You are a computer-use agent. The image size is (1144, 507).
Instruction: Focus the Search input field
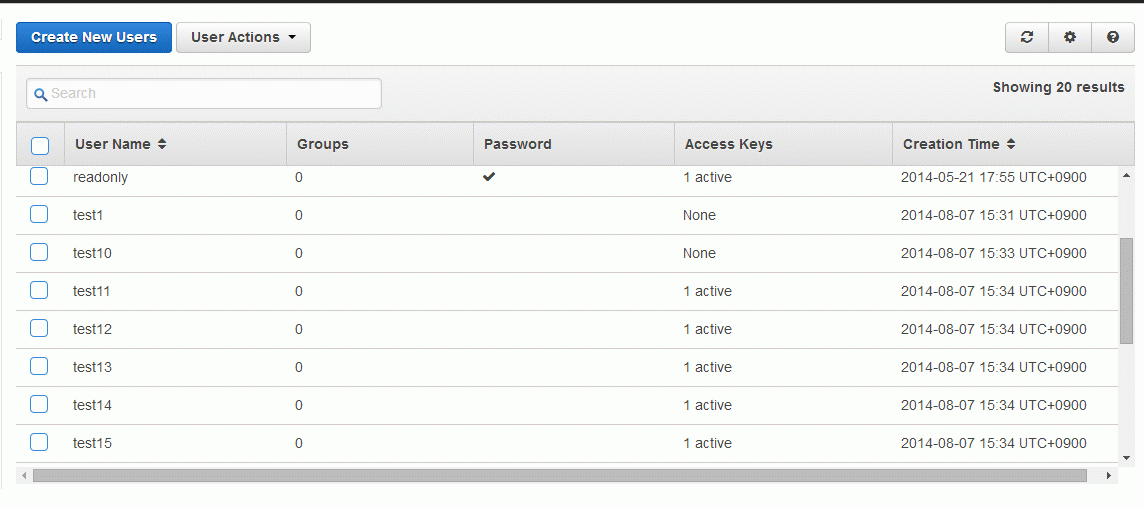pos(204,93)
